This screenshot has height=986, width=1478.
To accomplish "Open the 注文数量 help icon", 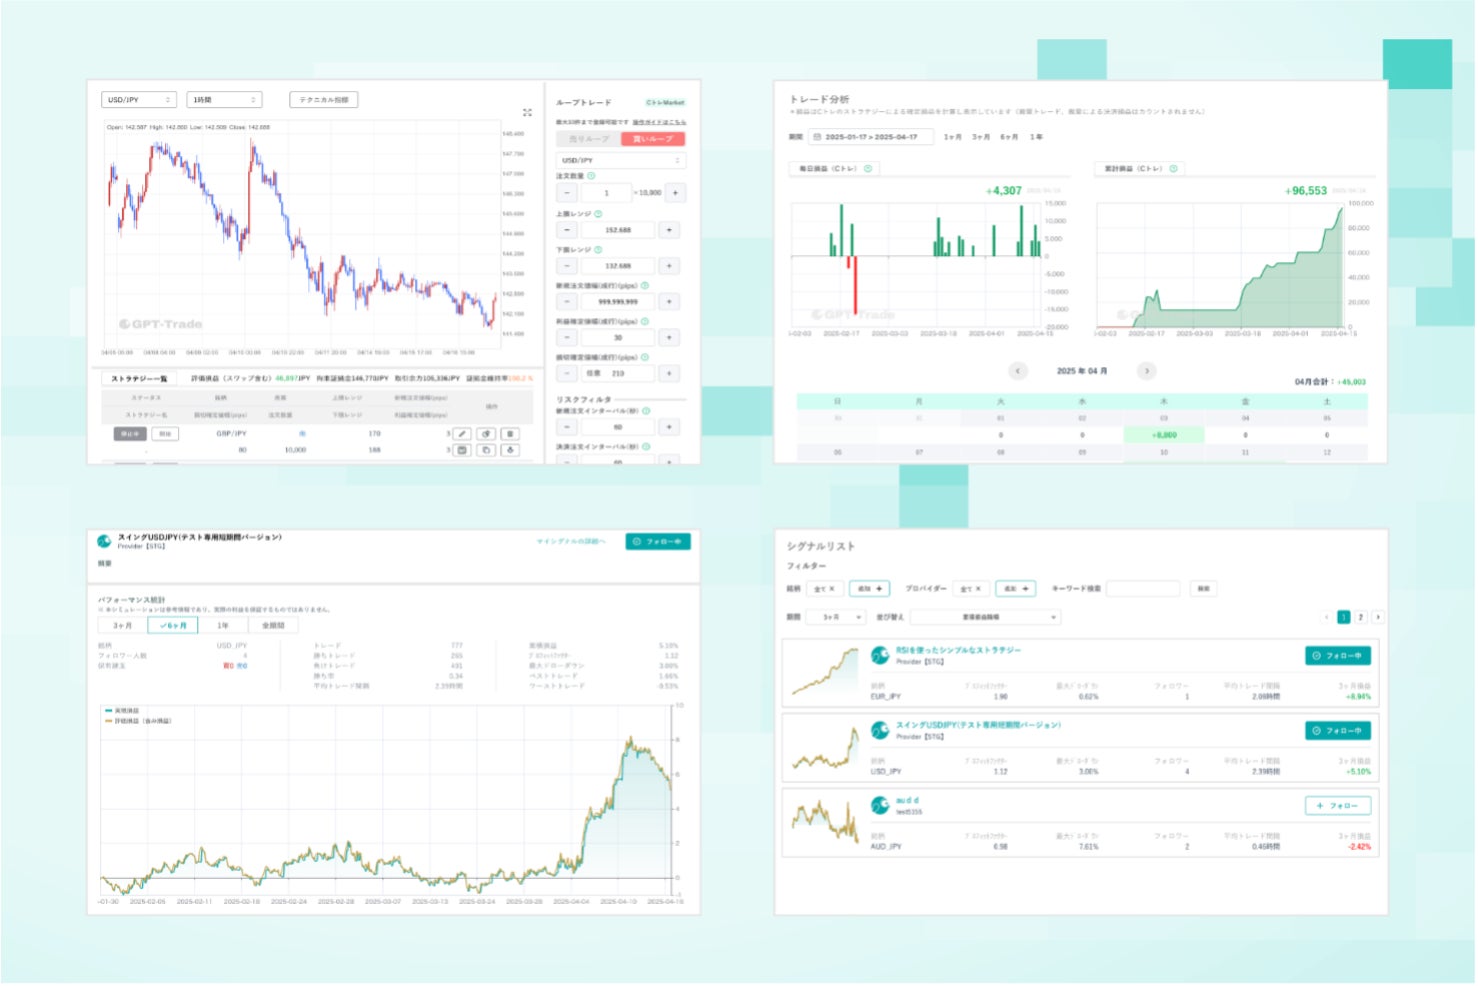I will 591,176.
